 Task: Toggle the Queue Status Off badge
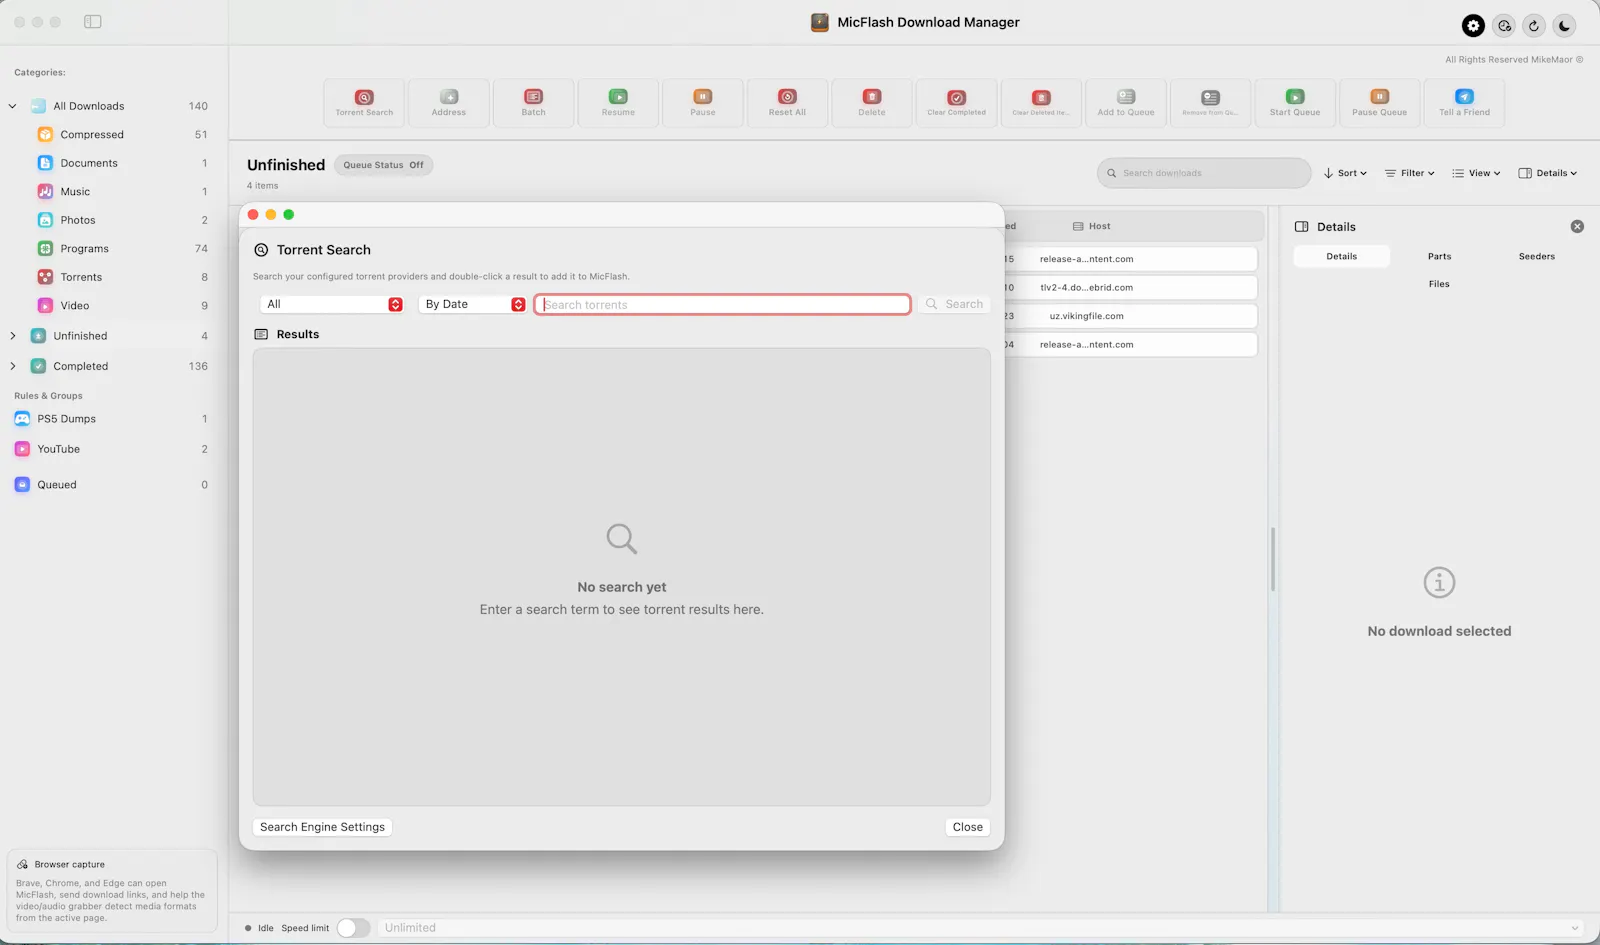[x=384, y=165]
